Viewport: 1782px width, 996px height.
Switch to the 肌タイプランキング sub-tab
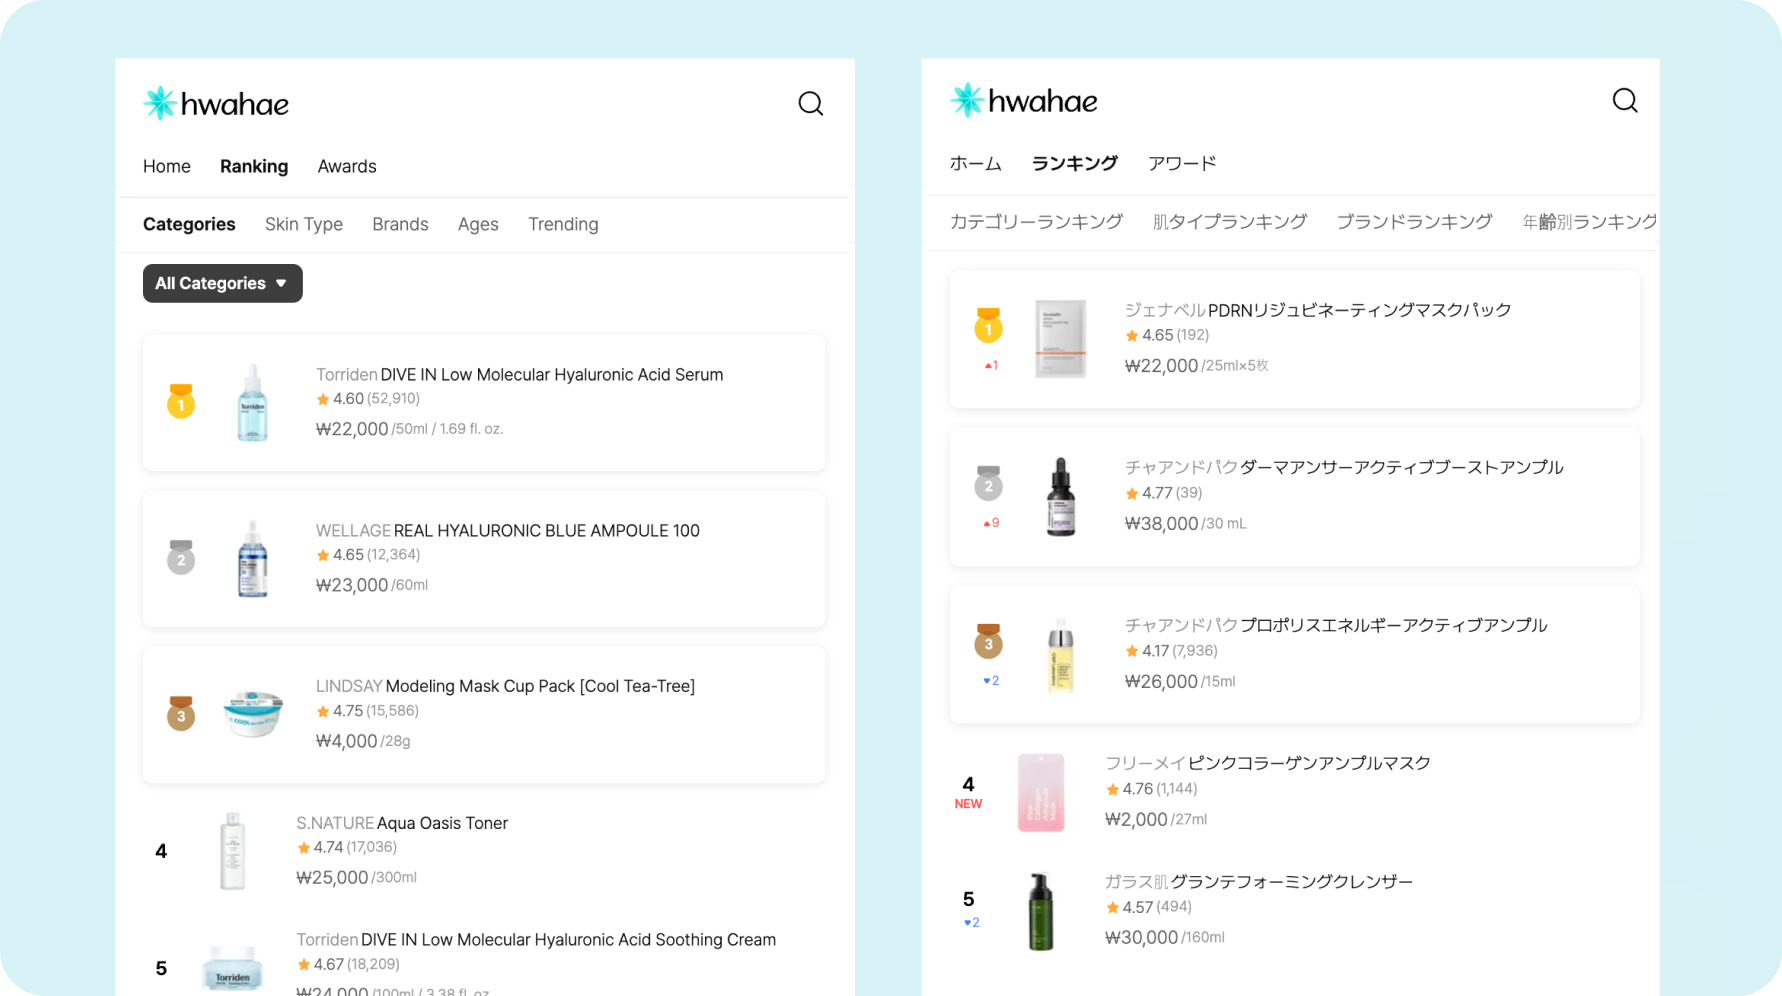click(x=1229, y=221)
